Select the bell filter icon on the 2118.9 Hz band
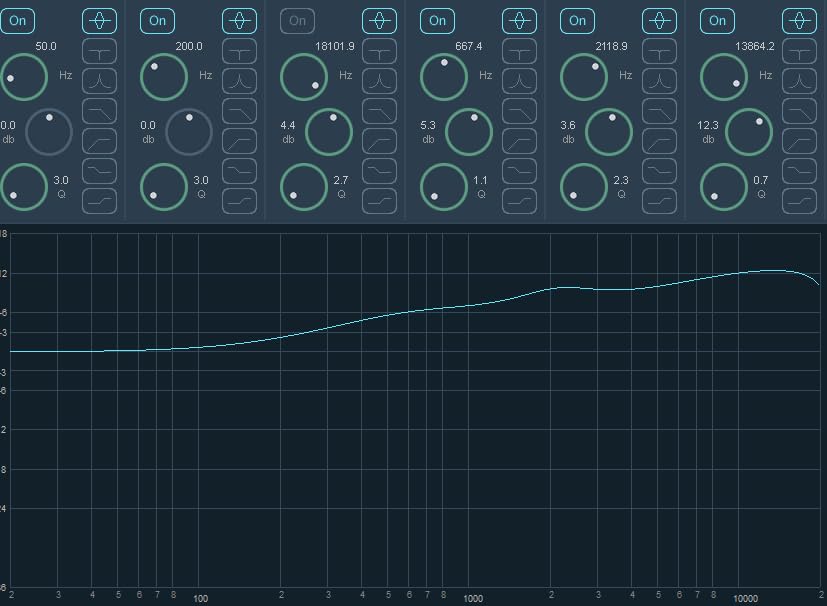 pos(660,21)
